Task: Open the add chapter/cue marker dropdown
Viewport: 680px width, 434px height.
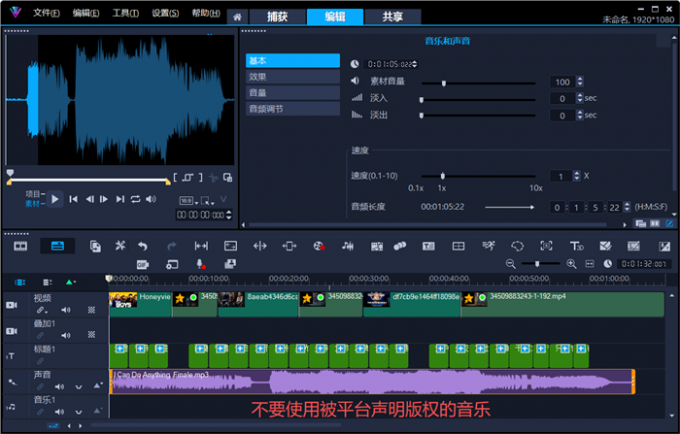Action: 71,282
